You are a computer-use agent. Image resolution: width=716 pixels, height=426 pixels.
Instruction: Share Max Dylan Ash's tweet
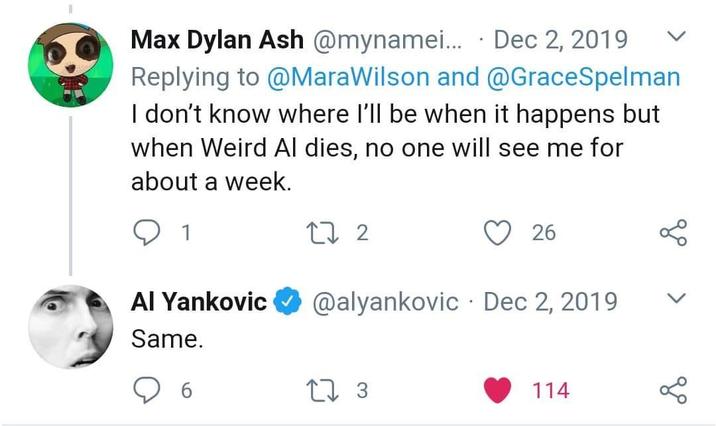(674, 233)
